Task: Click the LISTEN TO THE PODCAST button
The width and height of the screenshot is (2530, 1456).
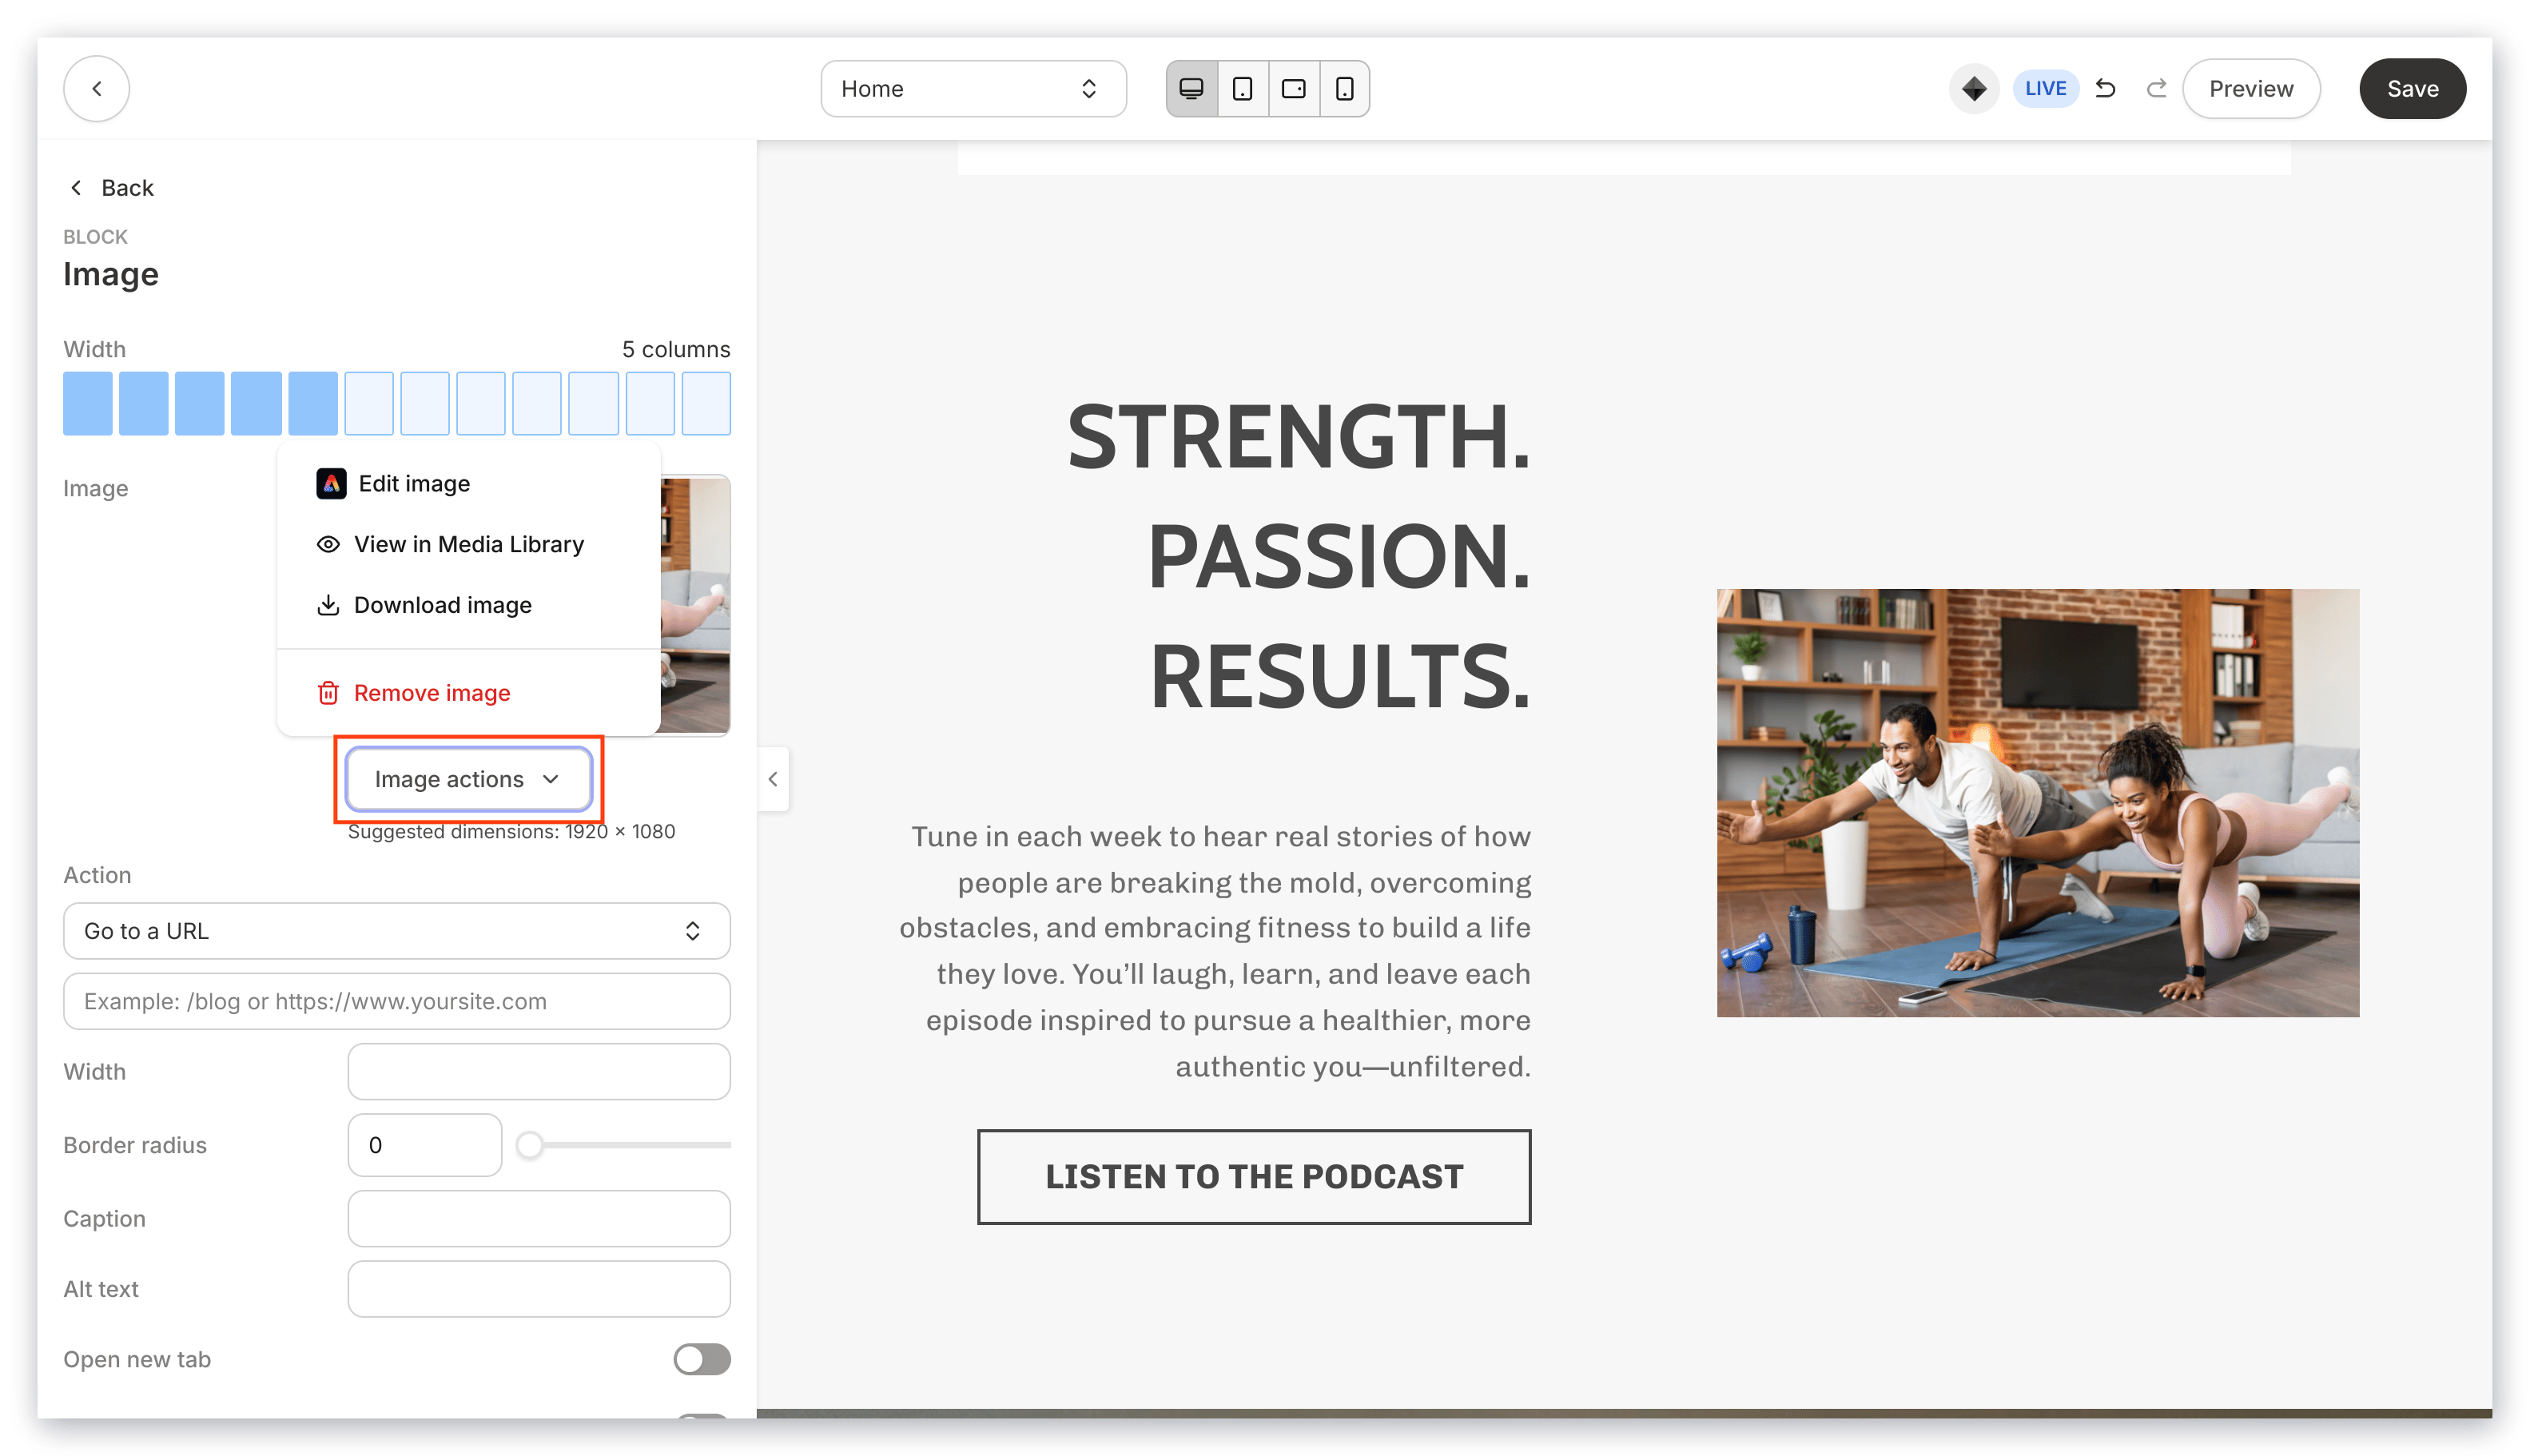Action: [x=1253, y=1176]
